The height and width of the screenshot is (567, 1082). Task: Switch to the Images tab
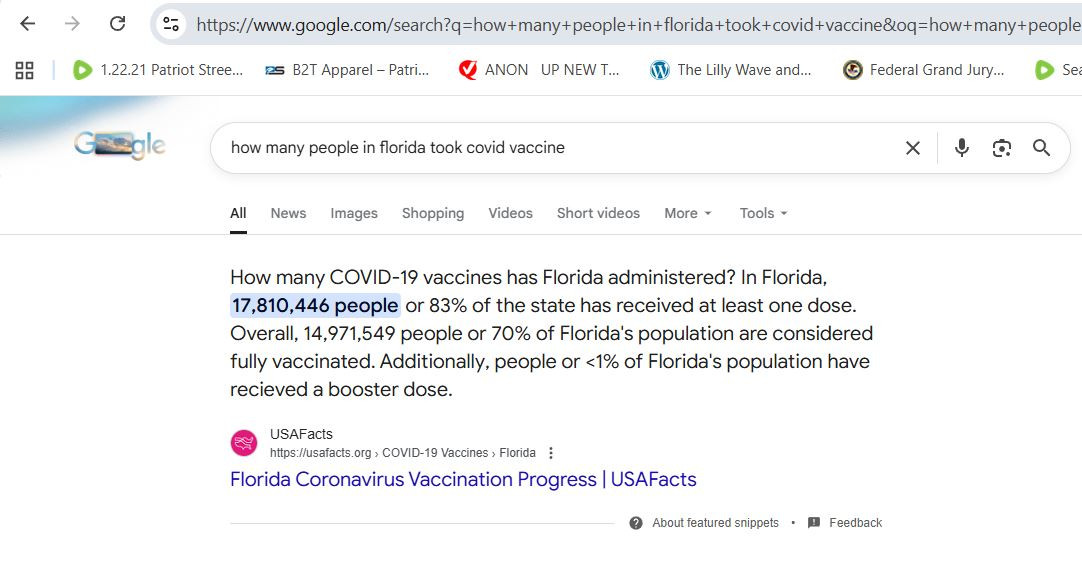pyautogui.click(x=354, y=213)
